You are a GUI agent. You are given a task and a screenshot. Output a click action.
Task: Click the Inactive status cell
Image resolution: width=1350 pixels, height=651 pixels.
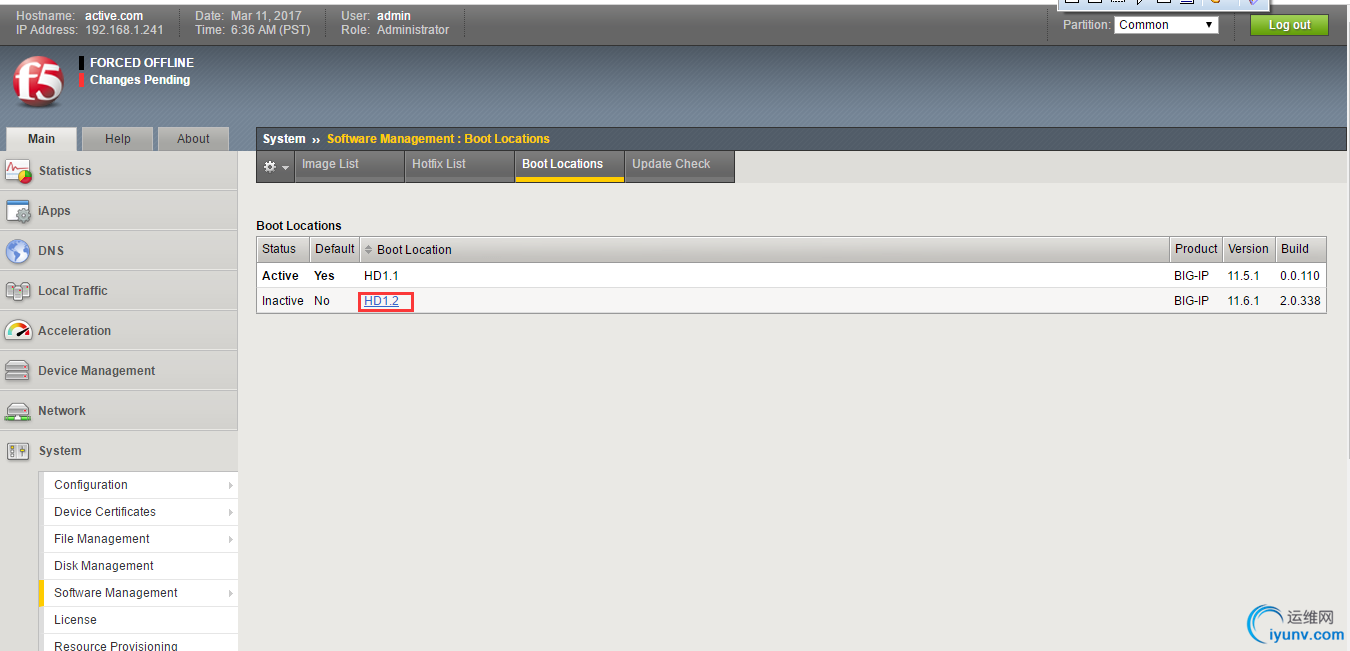point(283,301)
